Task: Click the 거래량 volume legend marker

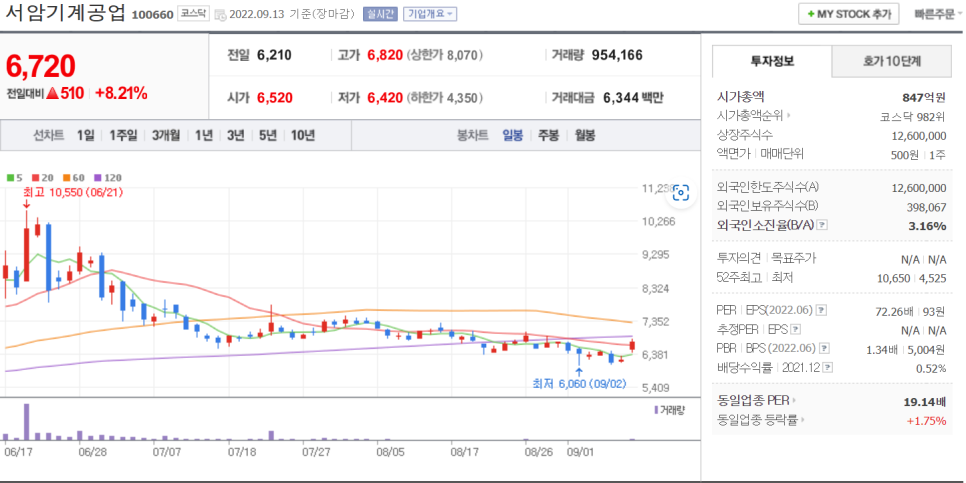Action: point(656,410)
